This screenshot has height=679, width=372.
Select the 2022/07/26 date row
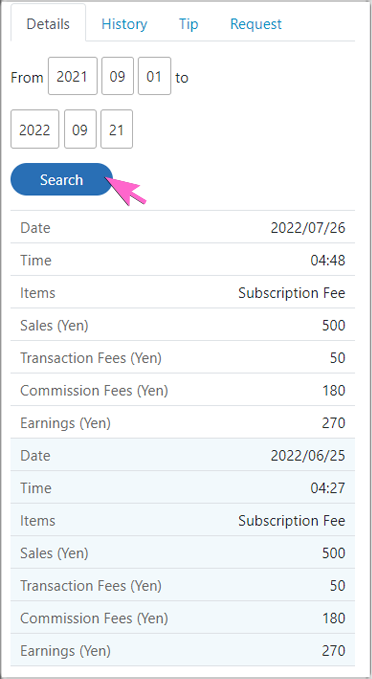[x=183, y=227]
